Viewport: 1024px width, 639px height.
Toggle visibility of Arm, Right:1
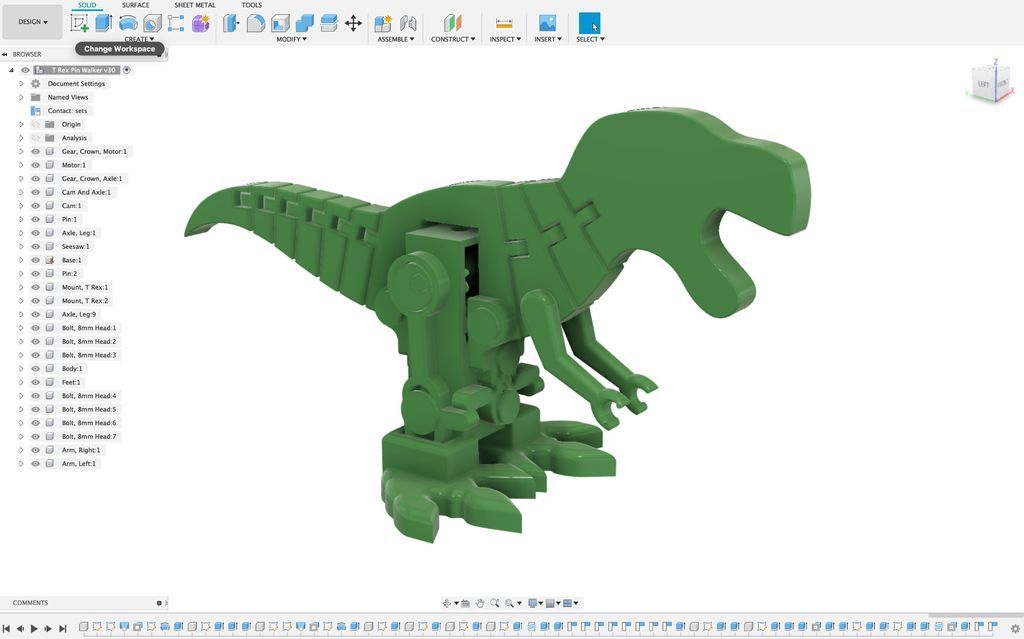(35, 450)
